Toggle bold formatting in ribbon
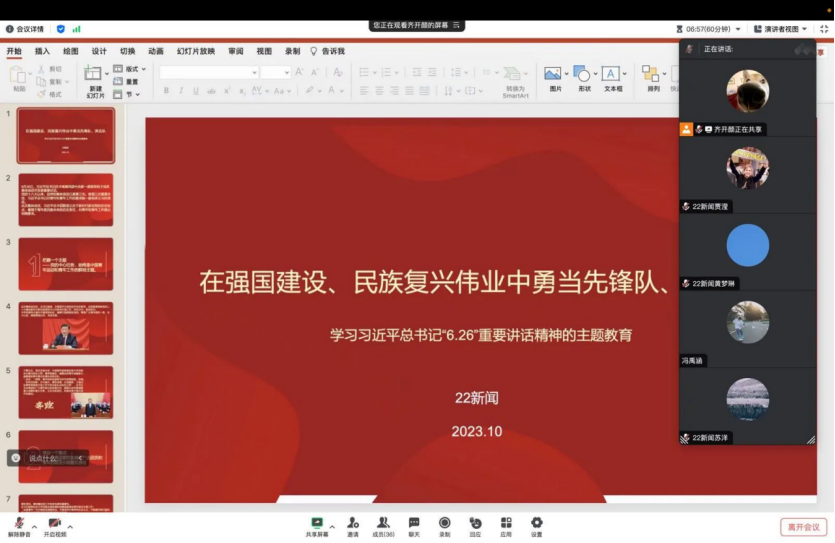 tap(166, 90)
